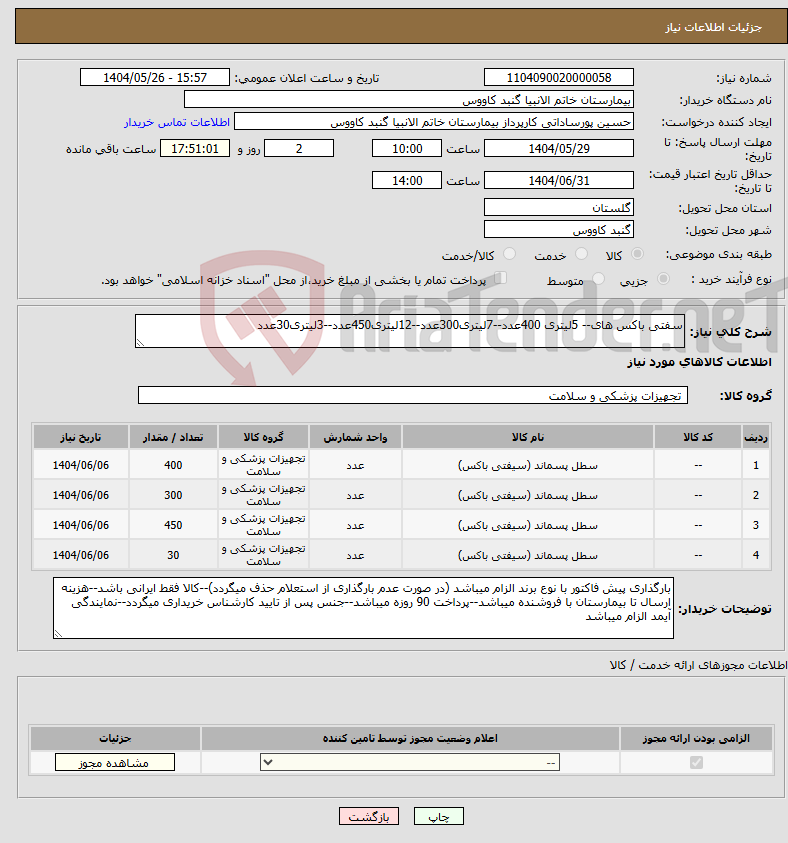Click the delivery province field گلستان
Screen dimensions: 788x843
pyautogui.click(x=558, y=207)
